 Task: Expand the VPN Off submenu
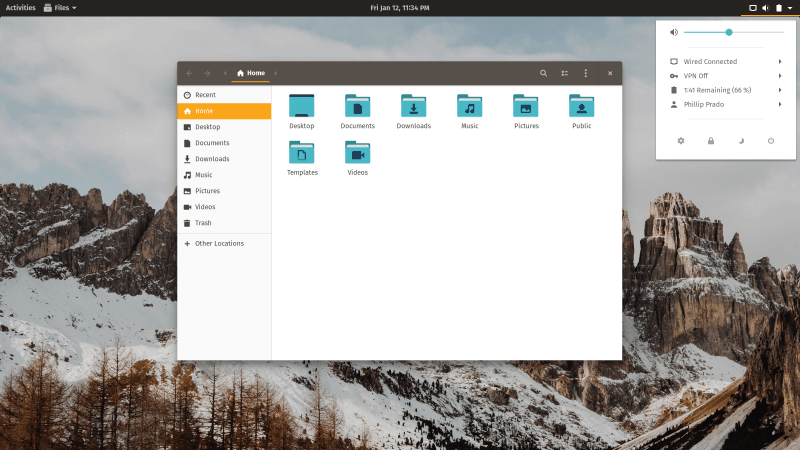coord(726,76)
